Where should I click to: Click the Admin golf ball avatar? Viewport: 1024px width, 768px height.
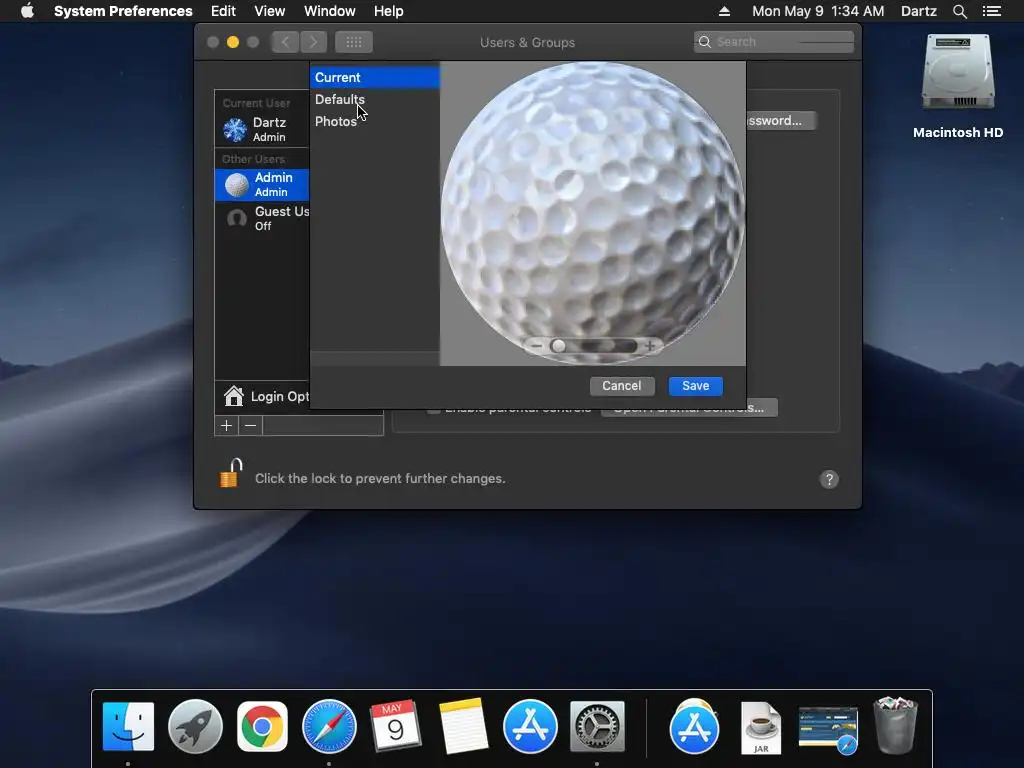(236, 185)
